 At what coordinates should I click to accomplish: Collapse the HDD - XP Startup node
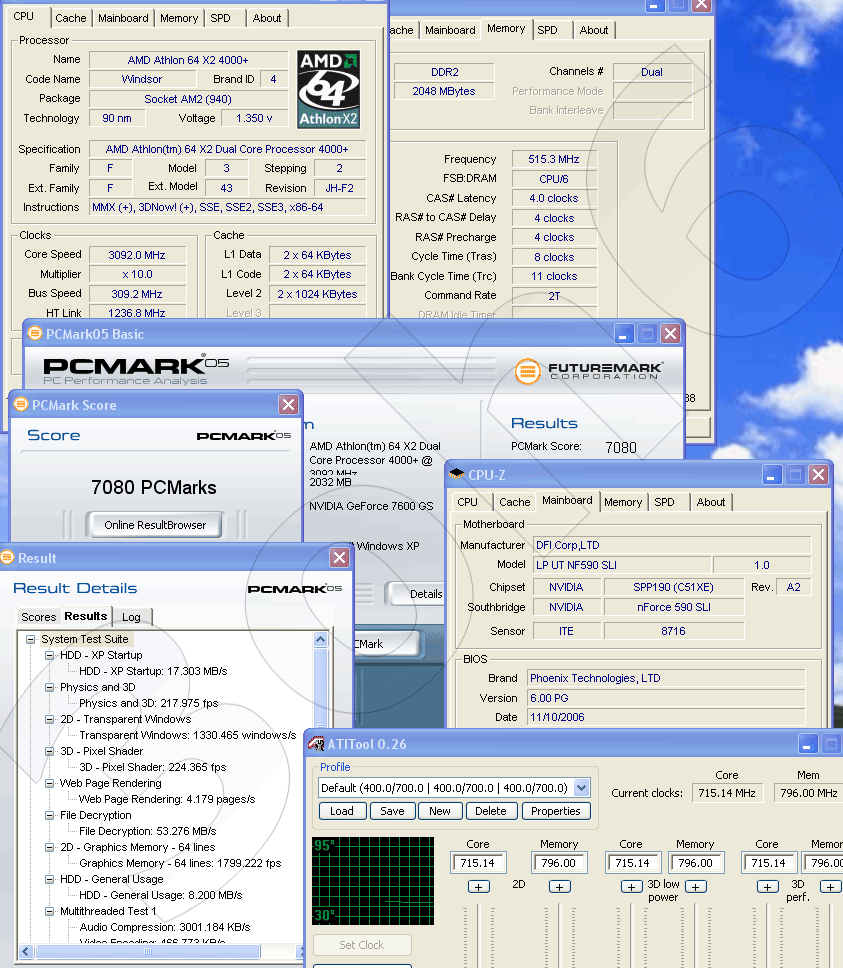tap(49, 656)
